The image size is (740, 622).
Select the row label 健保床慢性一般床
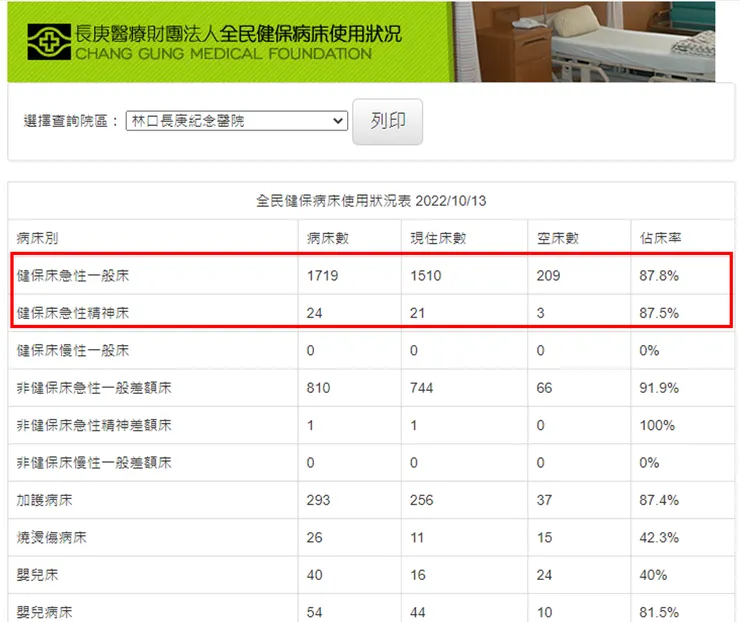(x=73, y=350)
